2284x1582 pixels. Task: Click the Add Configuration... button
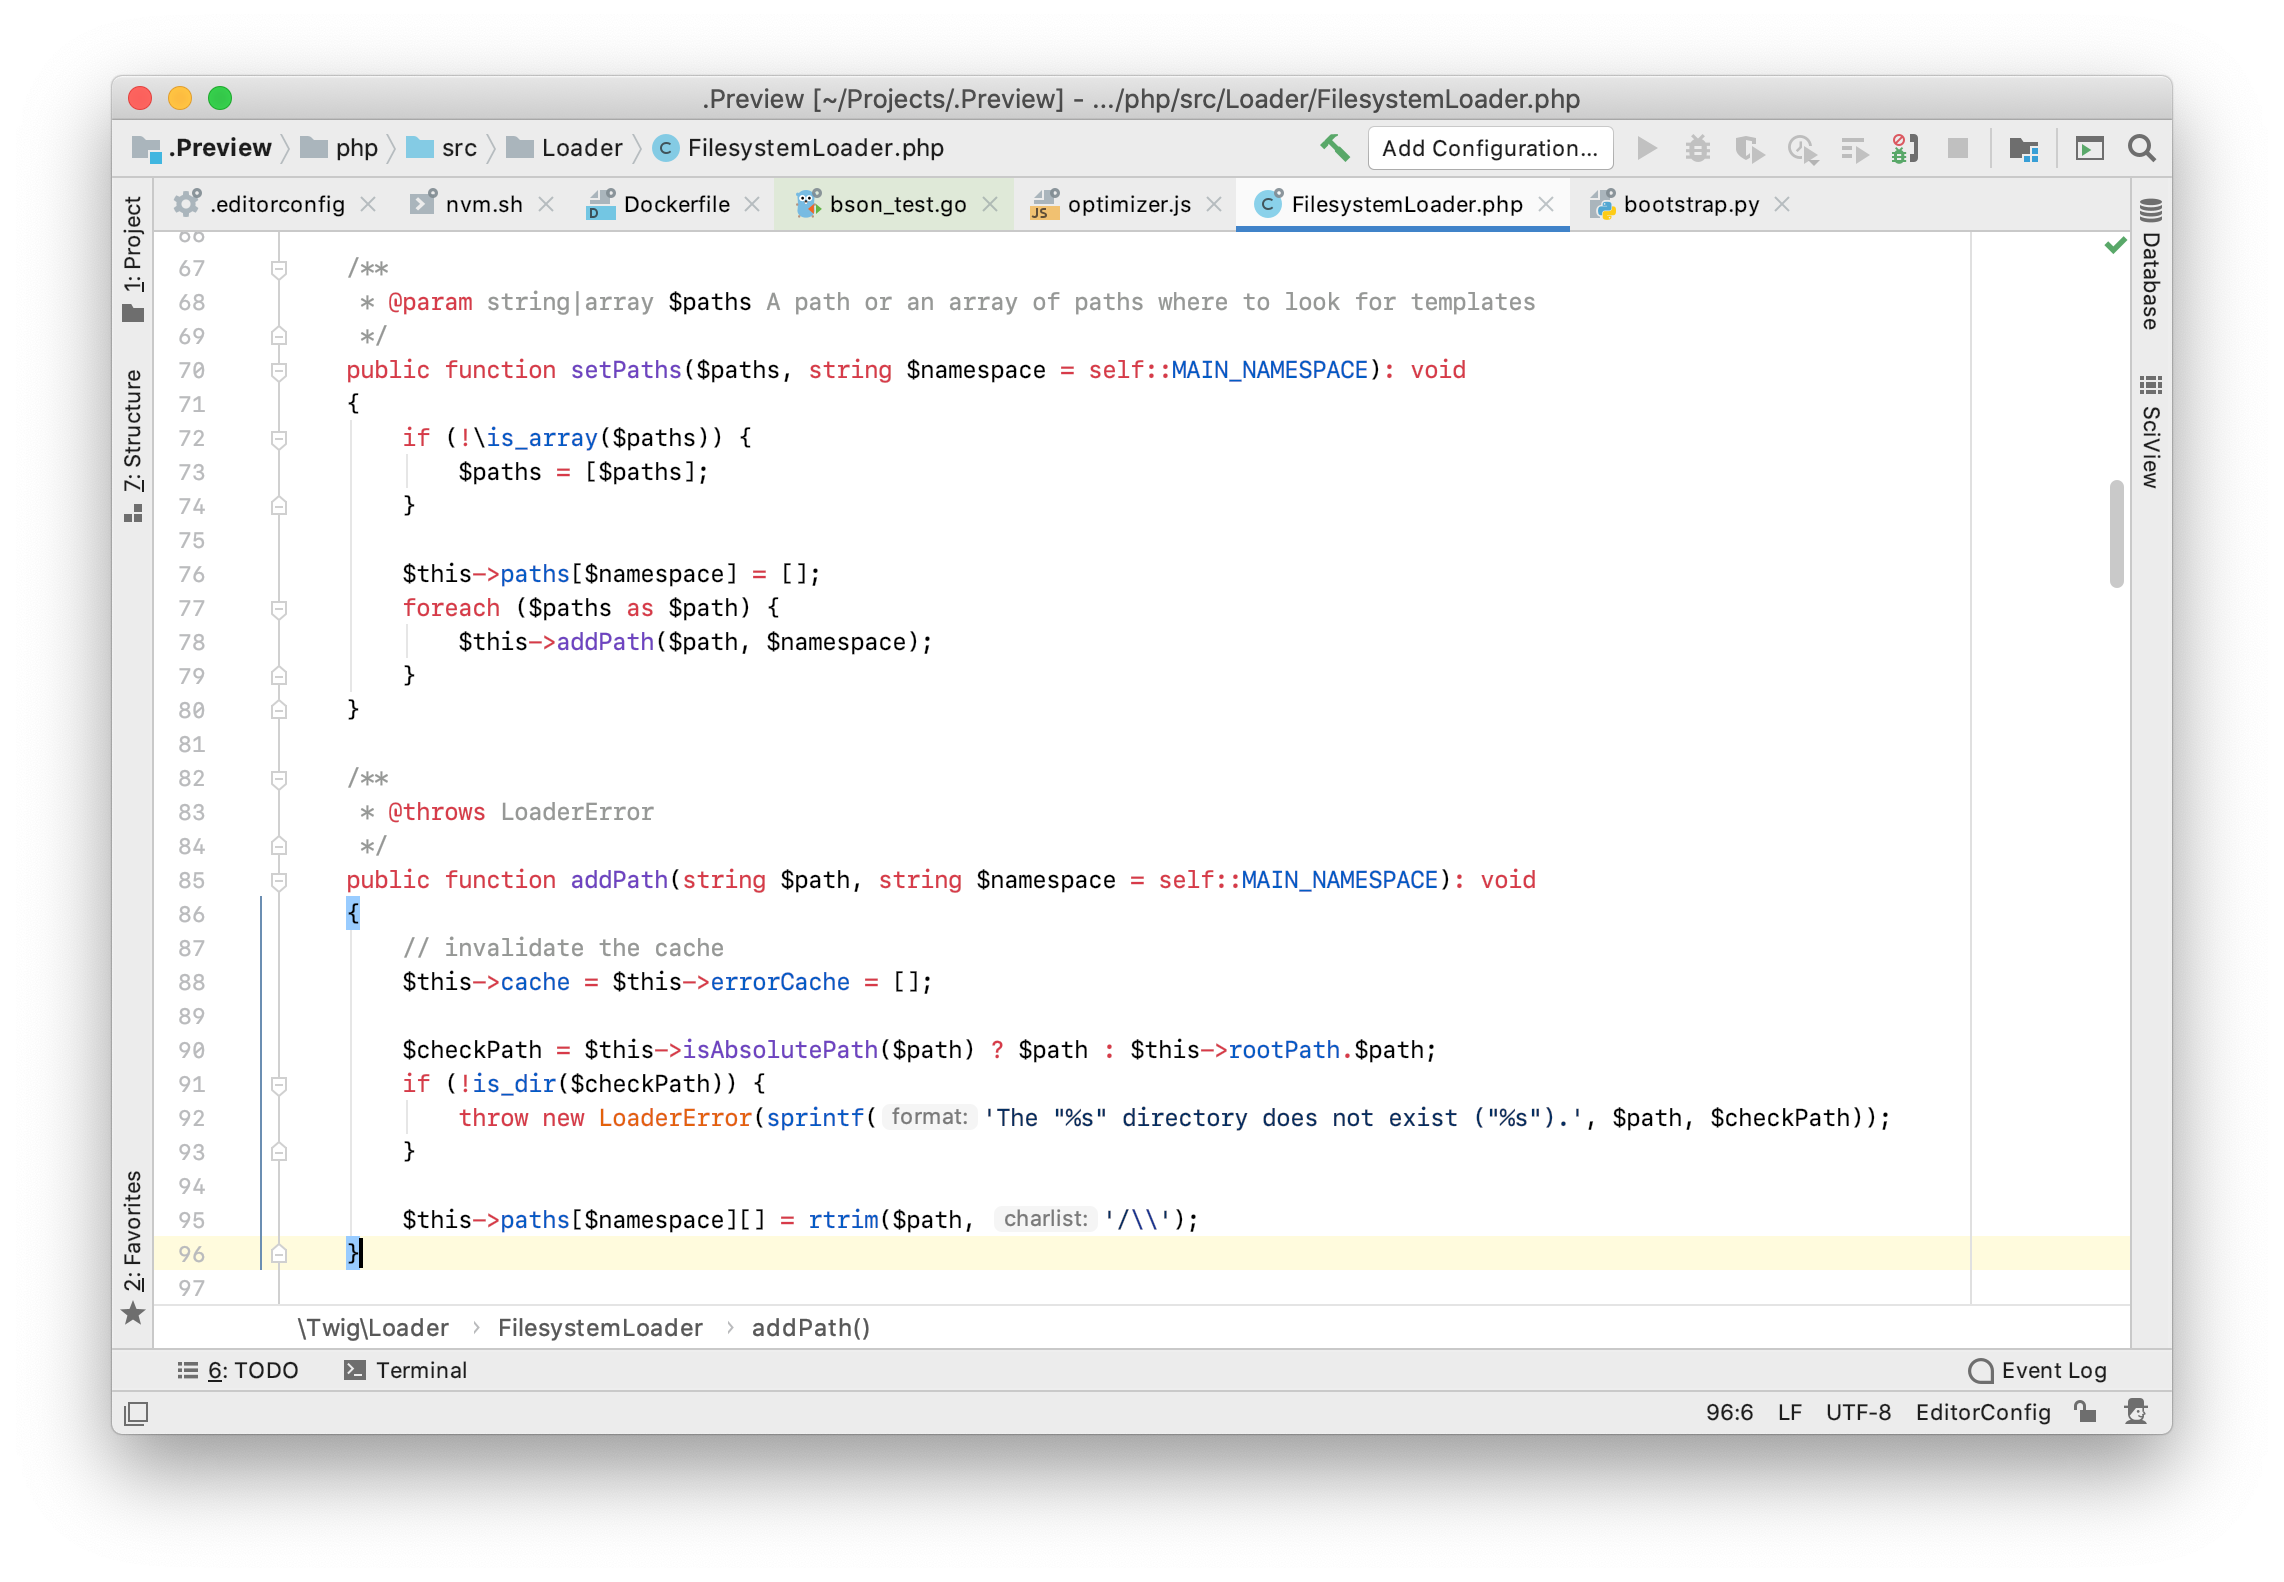click(1489, 149)
